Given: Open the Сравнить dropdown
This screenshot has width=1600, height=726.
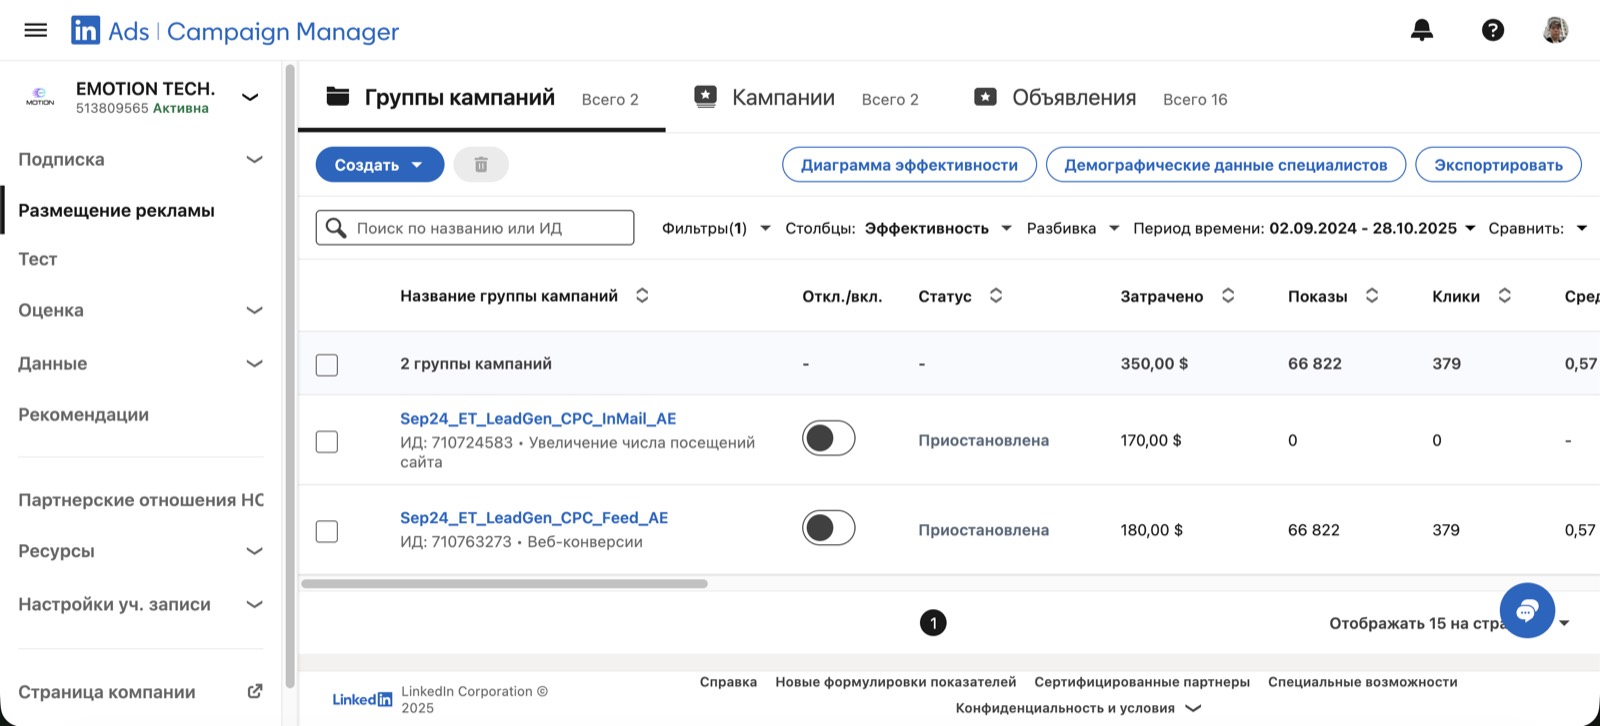Looking at the screenshot, I should tap(1538, 228).
